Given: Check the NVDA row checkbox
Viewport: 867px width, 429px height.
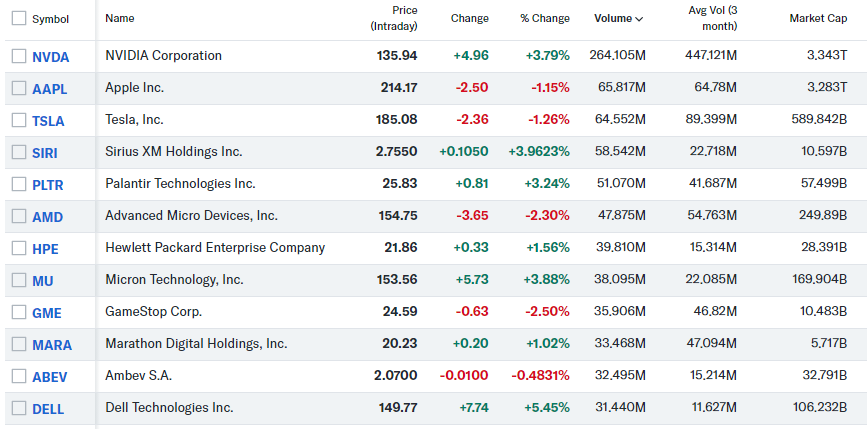Looking at the screenshot, I should coord(18,56).
